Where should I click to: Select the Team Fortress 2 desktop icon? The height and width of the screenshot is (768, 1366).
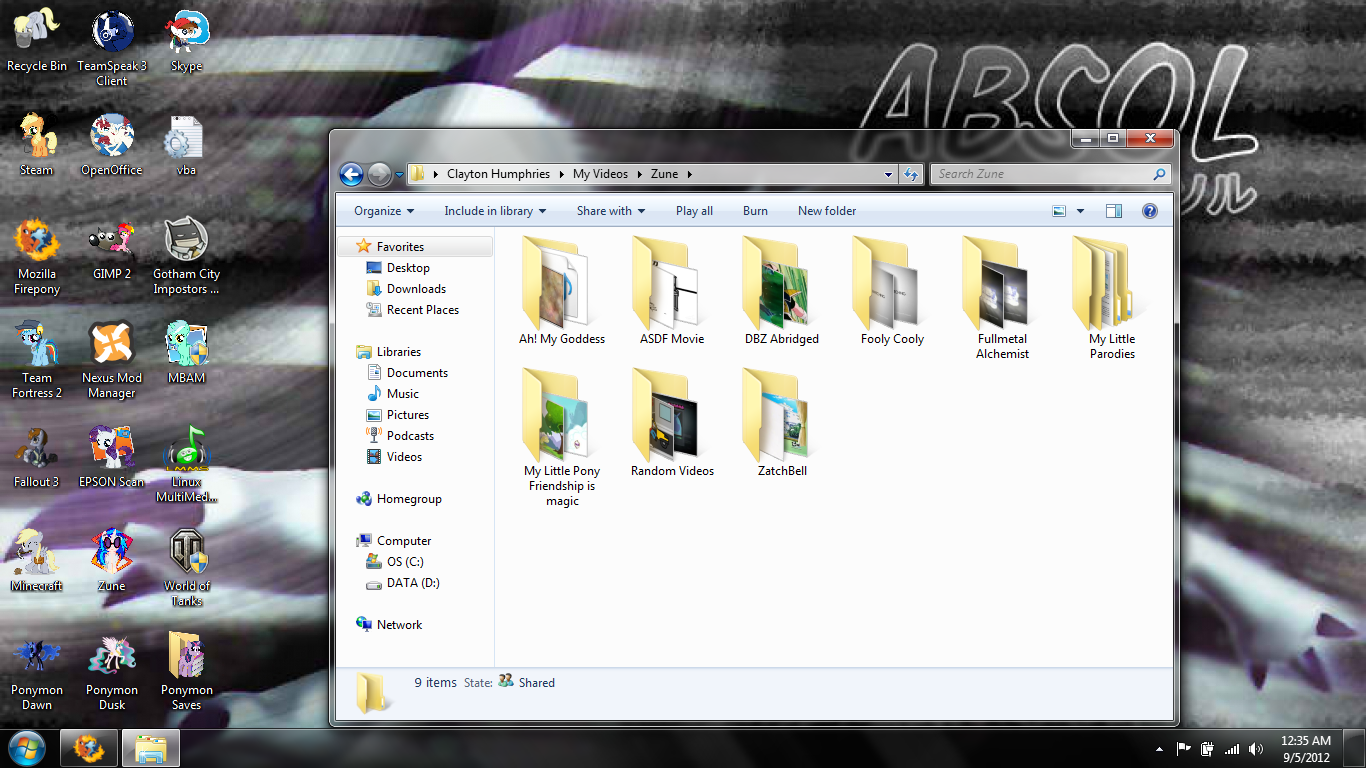(37, 360)
